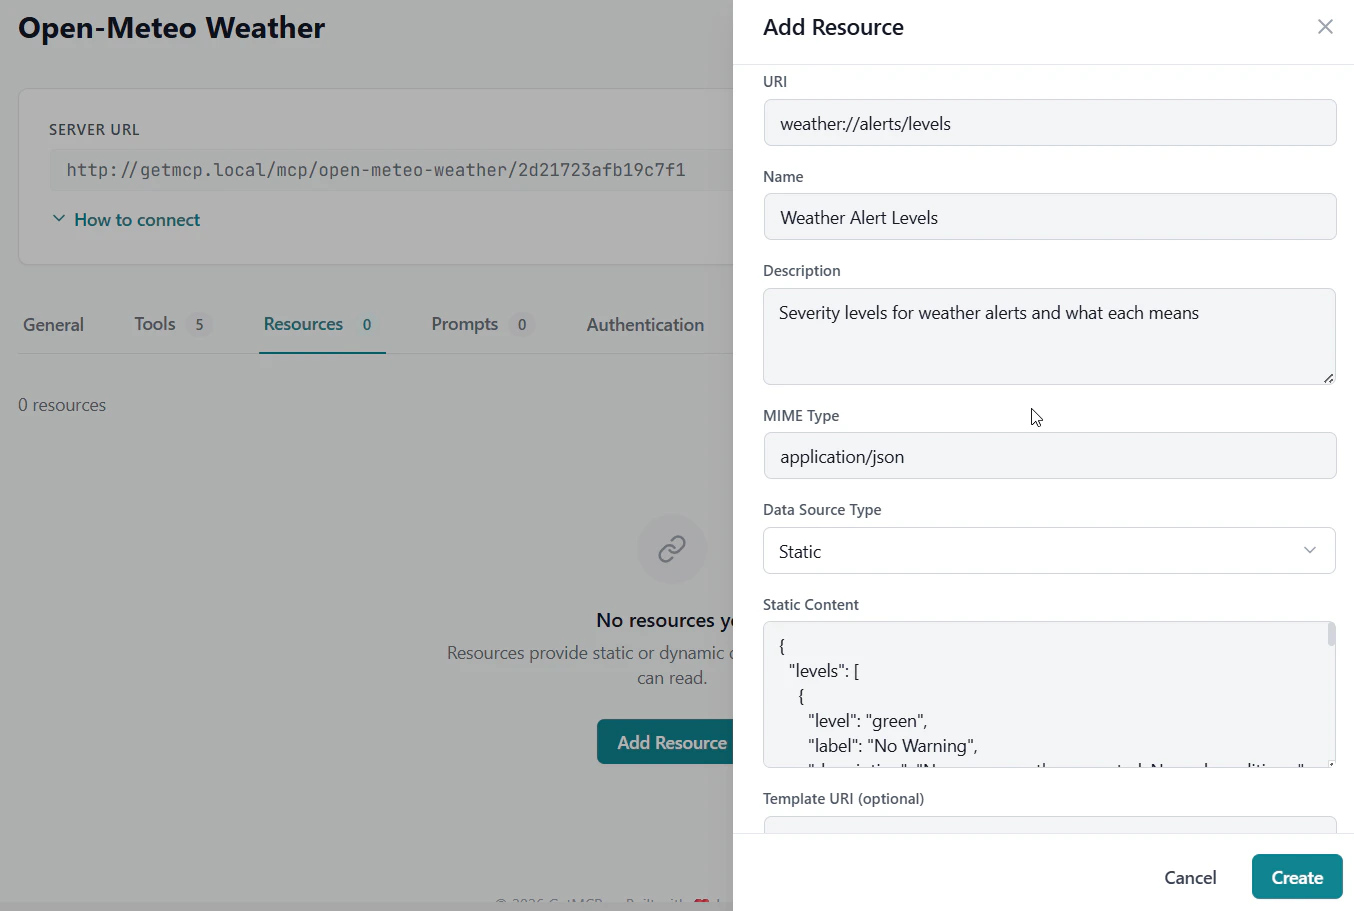Open the Authentication tab

coord(645,325)
